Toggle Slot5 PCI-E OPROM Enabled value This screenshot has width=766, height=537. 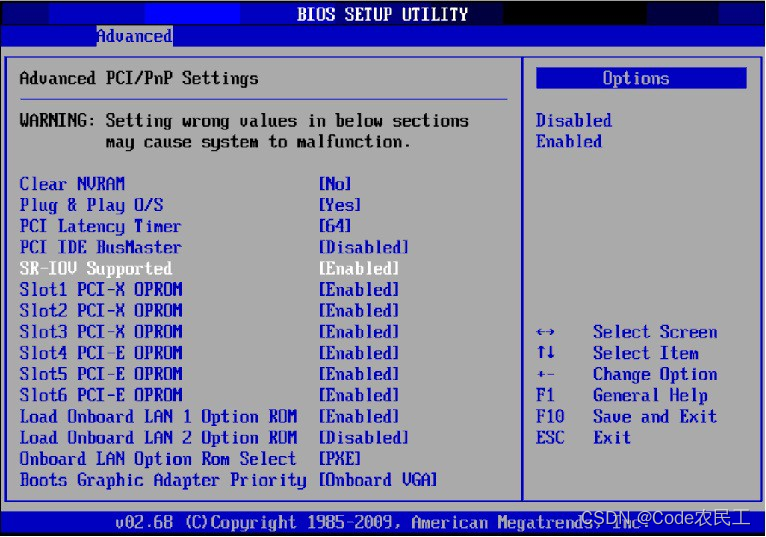[x=359, y=374]
